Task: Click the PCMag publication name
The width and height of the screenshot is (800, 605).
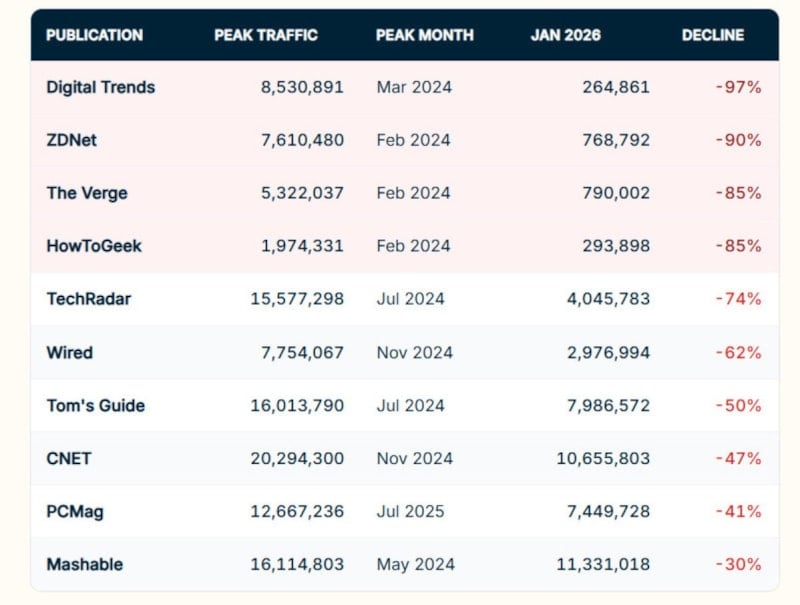Action: pyautogui.click(x=74, y=511)
